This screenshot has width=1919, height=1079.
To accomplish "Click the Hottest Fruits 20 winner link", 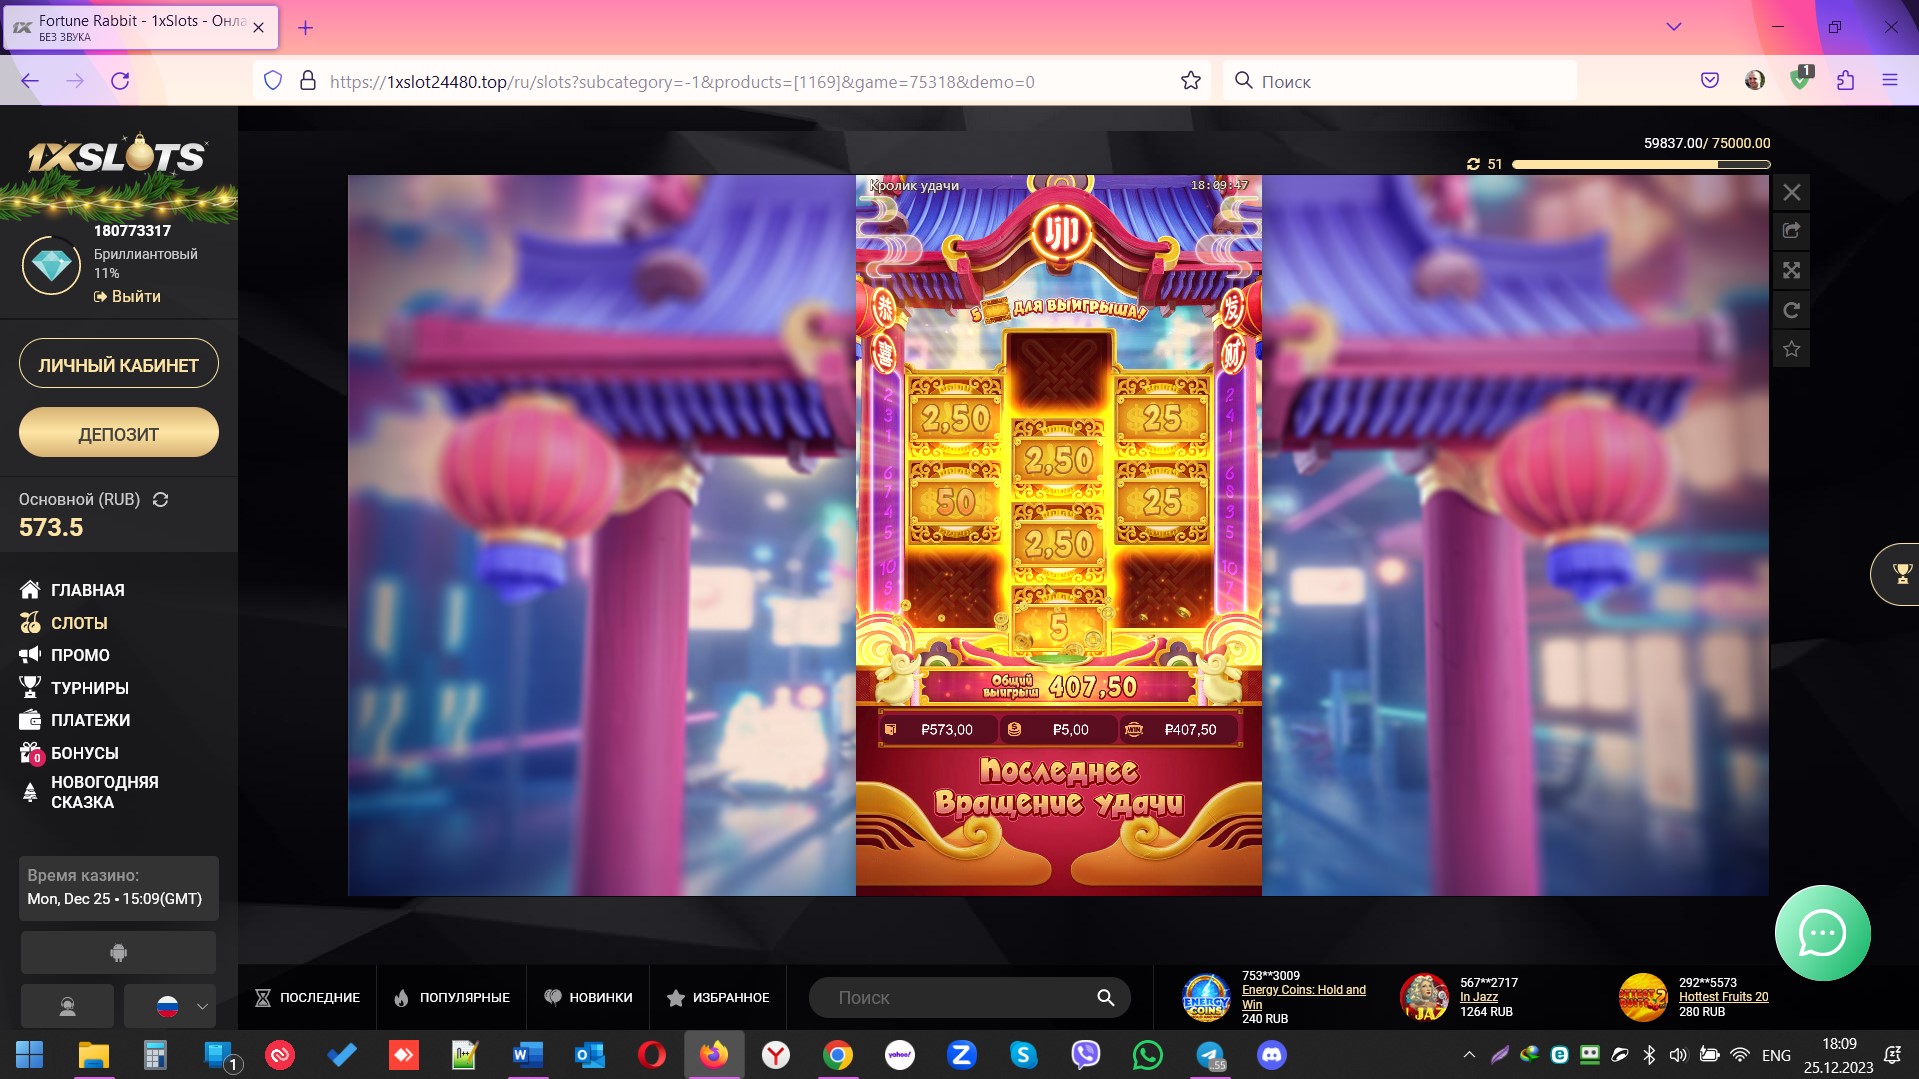I will pyautogui.click(x=1723, y=997).
